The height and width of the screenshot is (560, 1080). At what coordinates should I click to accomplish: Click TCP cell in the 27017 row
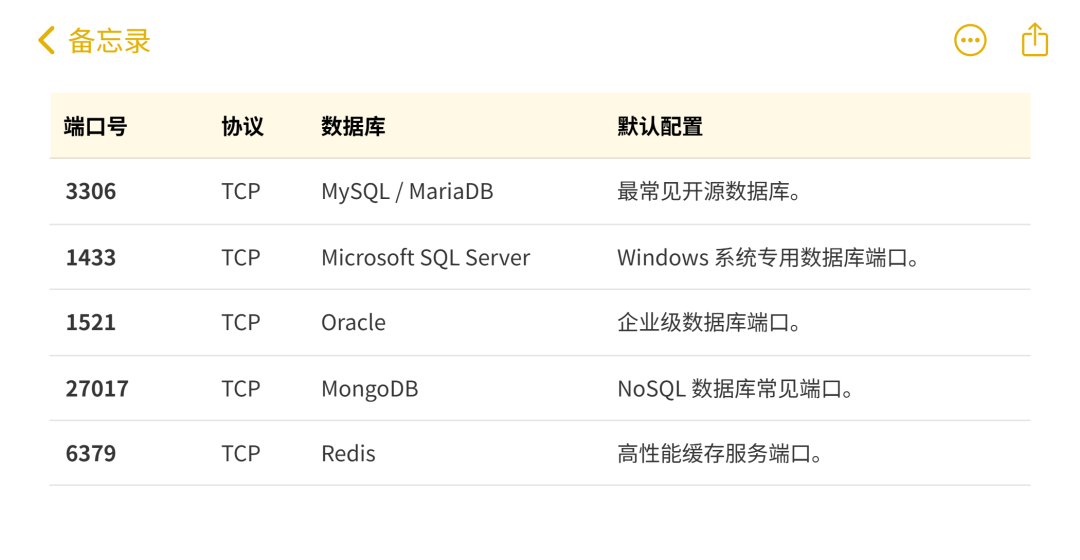coord(241,388)
